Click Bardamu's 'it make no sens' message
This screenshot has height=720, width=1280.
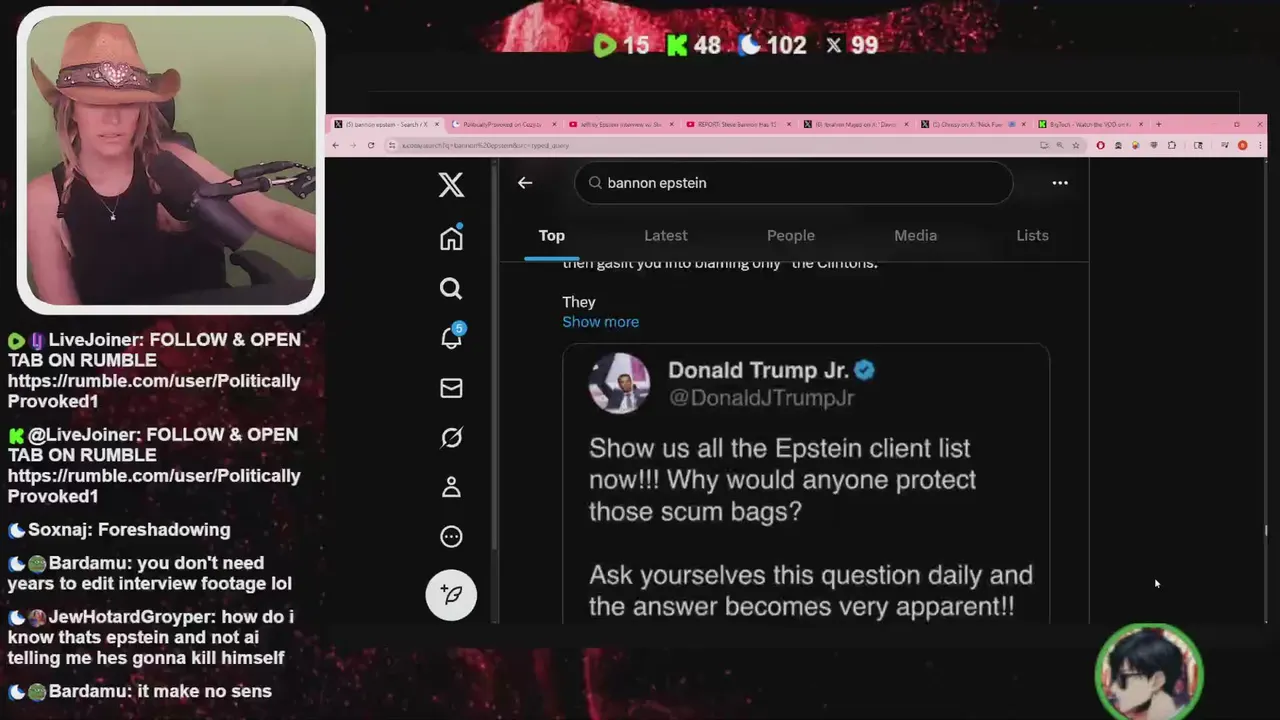click(x=140, y=691)
